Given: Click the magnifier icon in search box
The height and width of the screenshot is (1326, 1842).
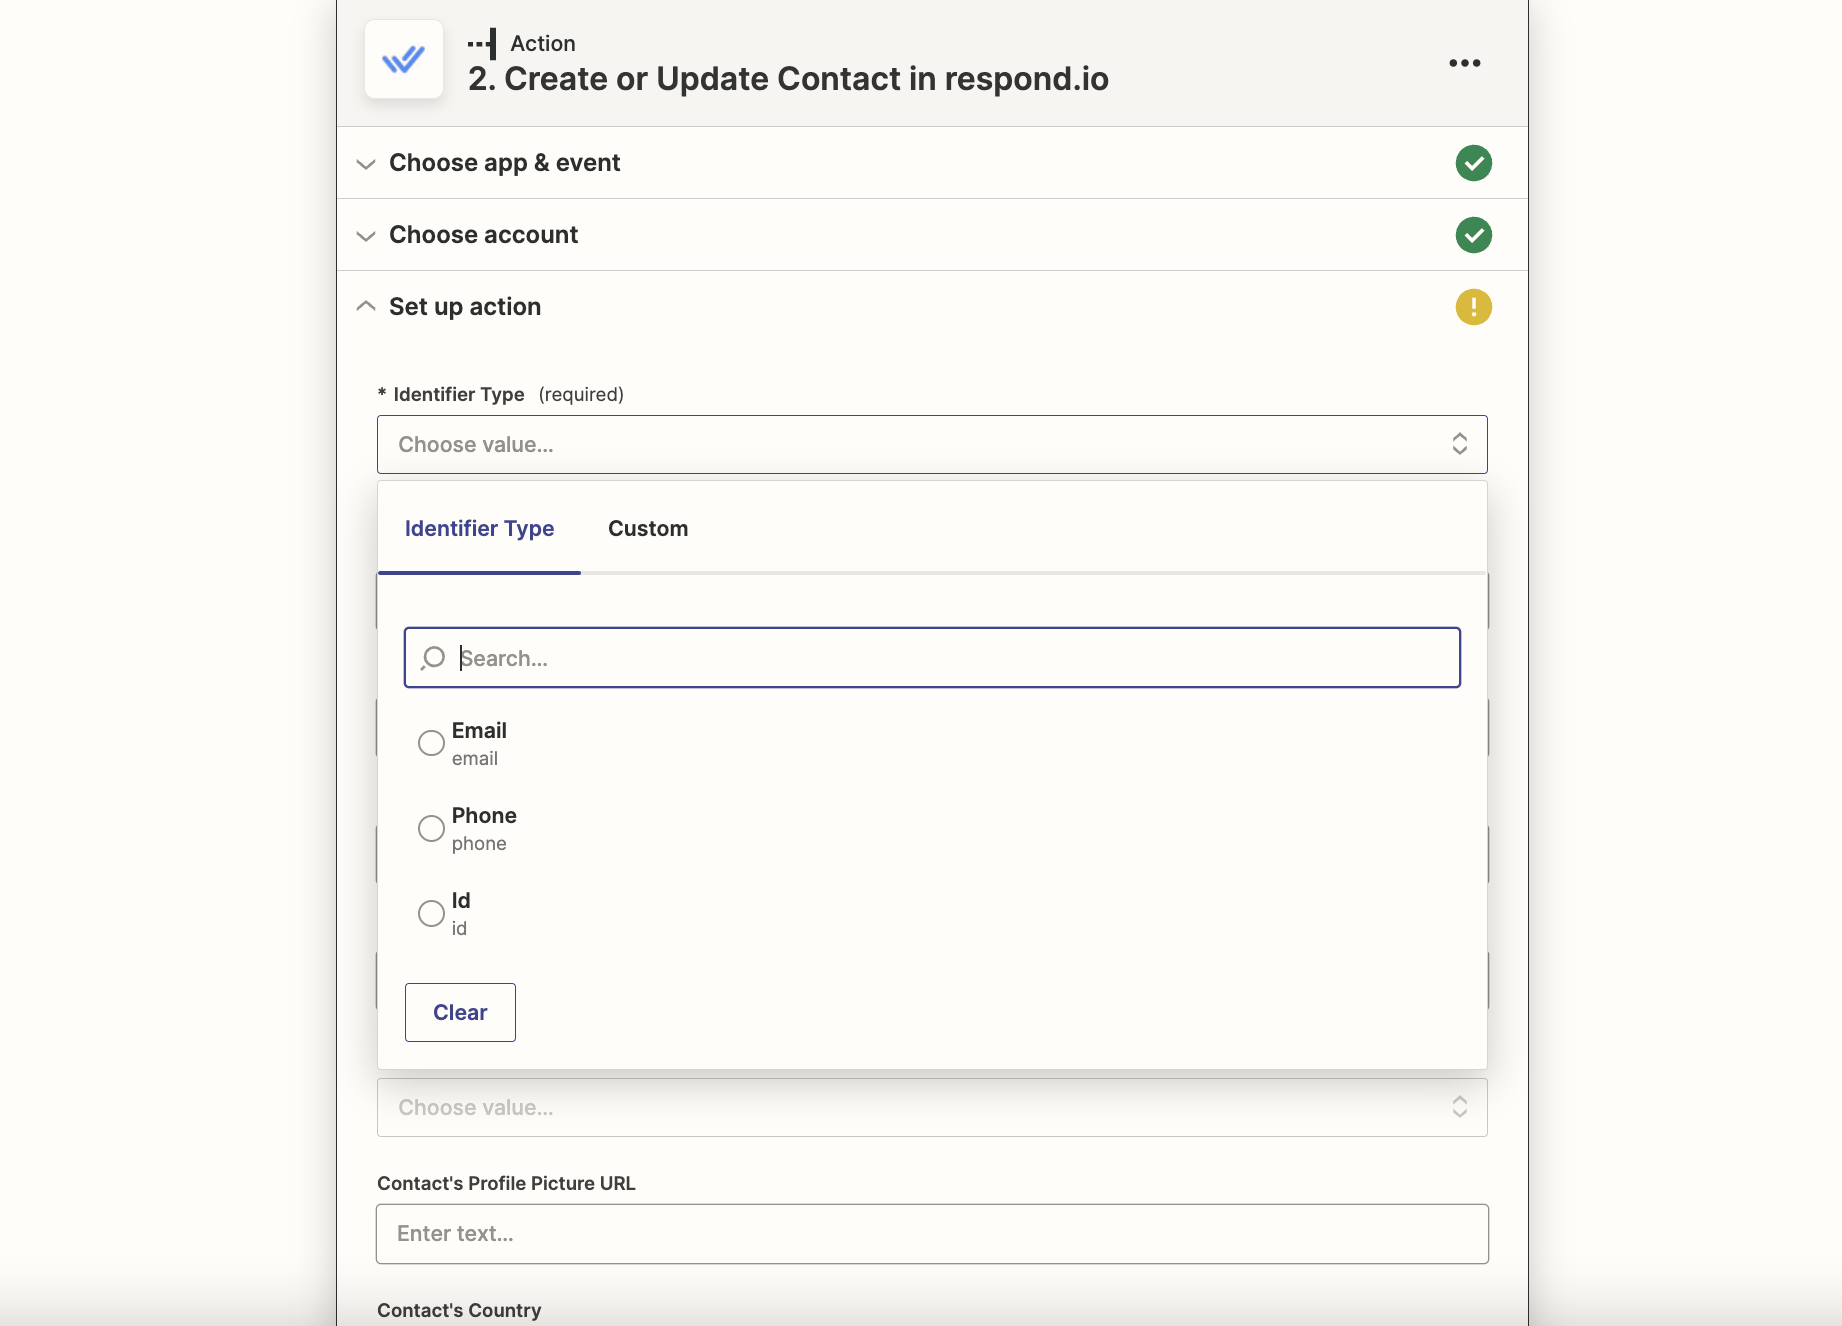Looking at the screenshot, I should point(433,658).
